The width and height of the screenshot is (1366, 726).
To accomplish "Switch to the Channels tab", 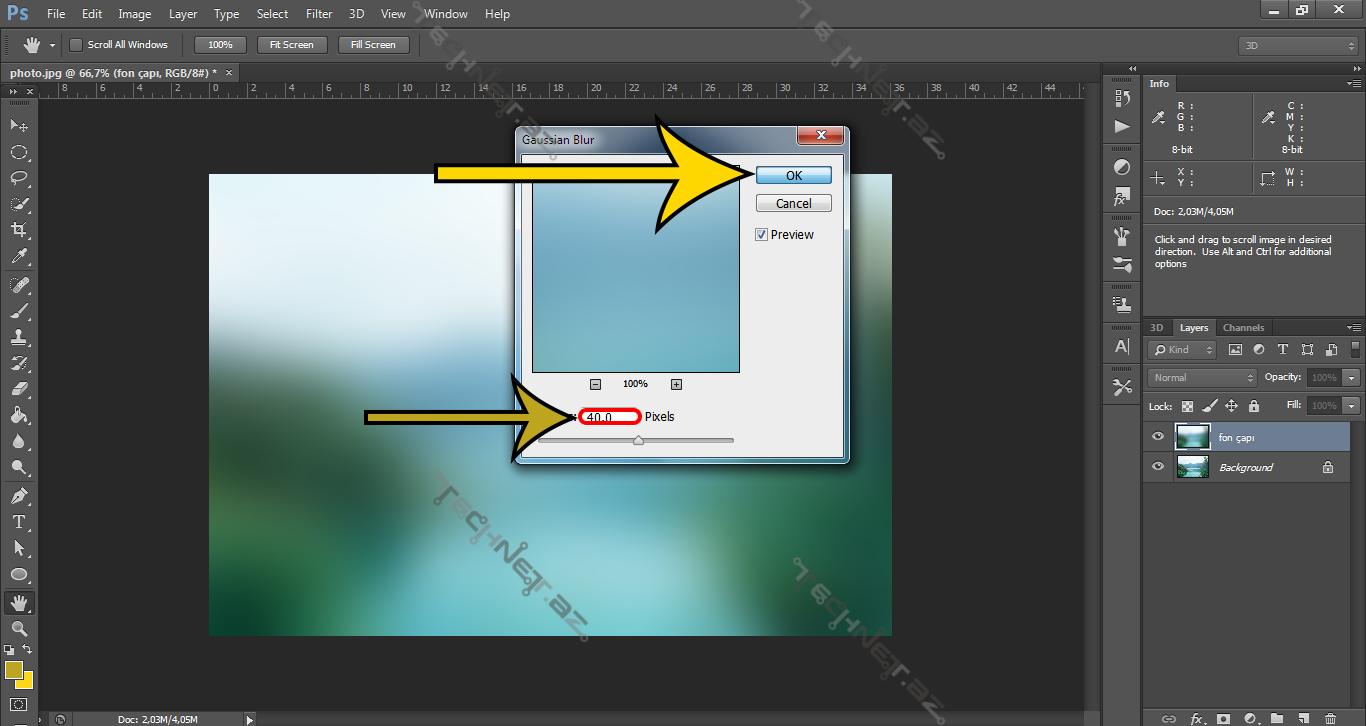I will coord(1243,328).
